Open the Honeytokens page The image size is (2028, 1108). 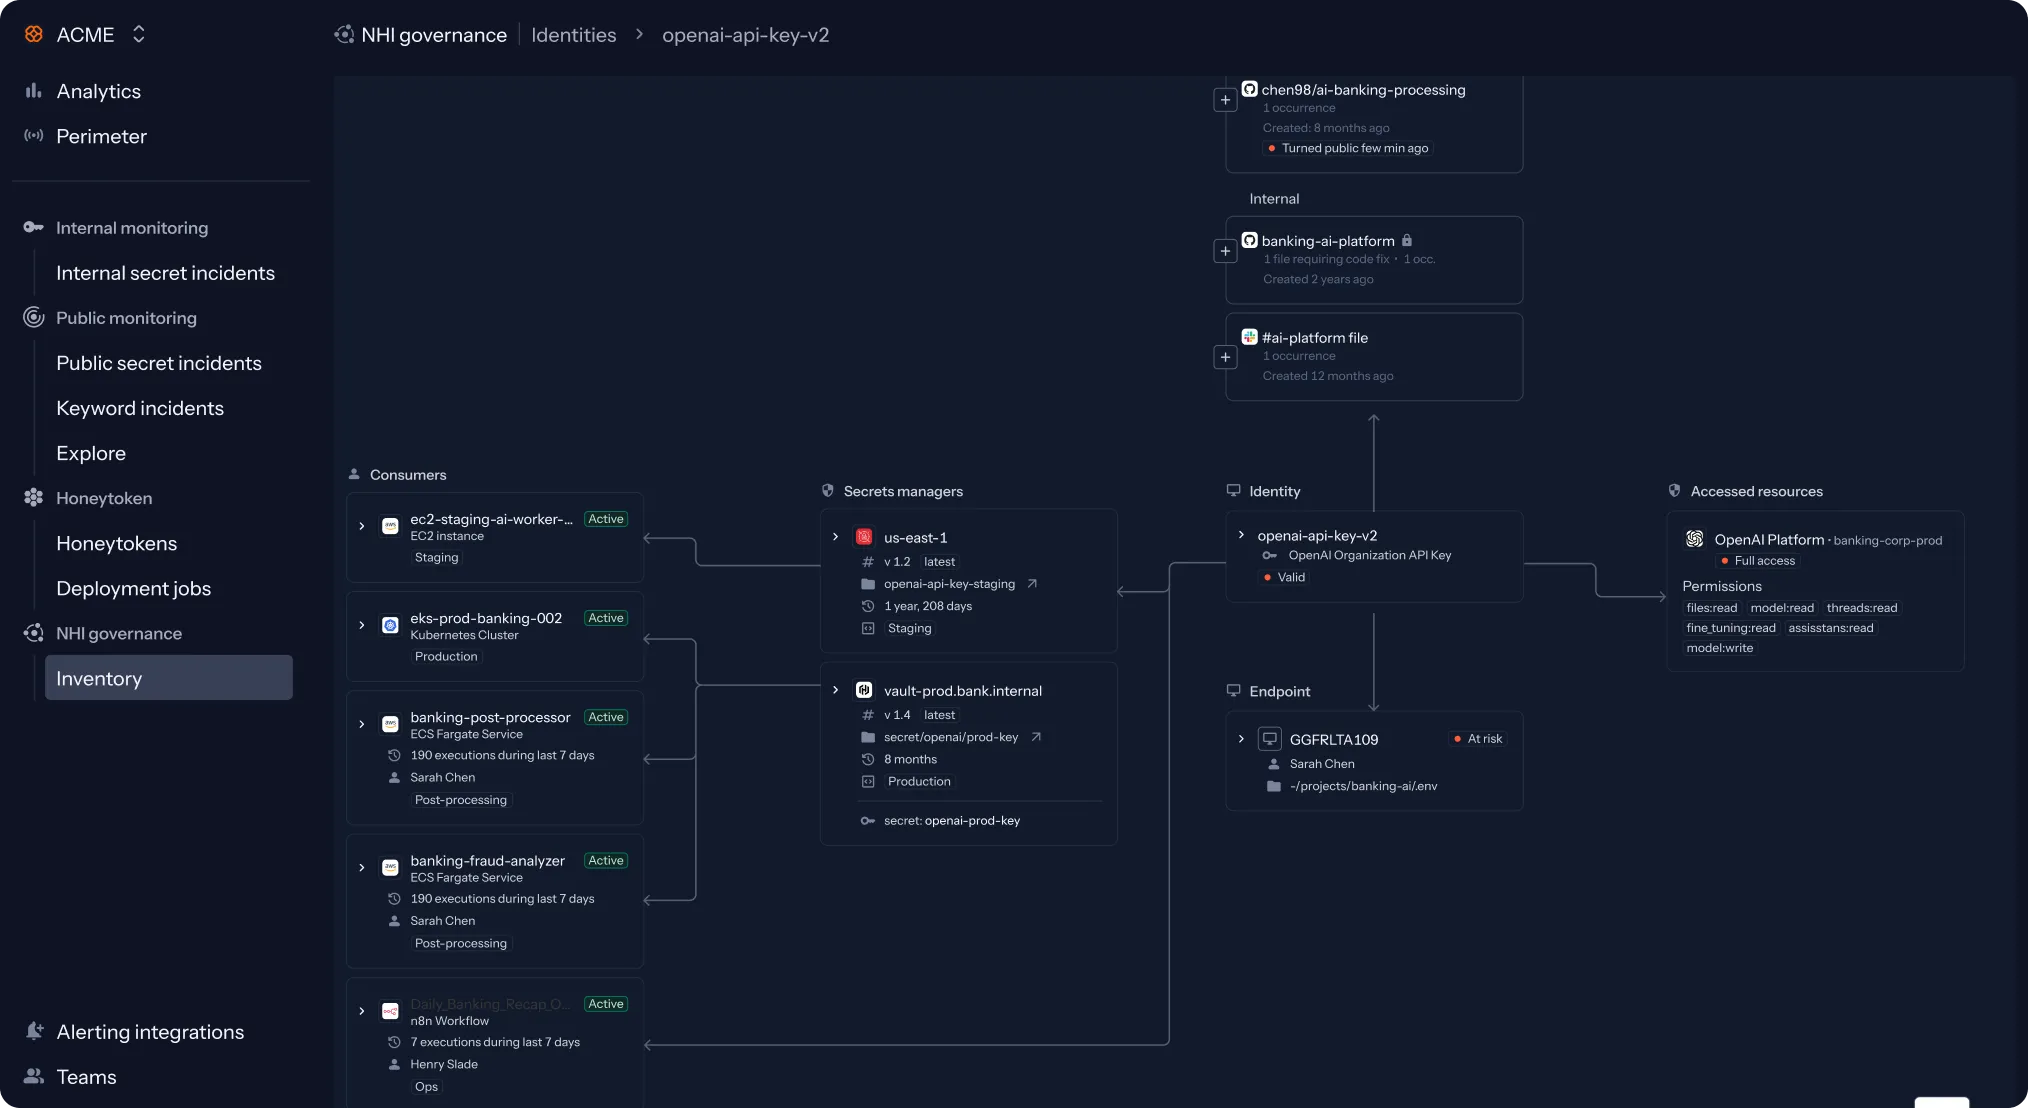[116, 543]
